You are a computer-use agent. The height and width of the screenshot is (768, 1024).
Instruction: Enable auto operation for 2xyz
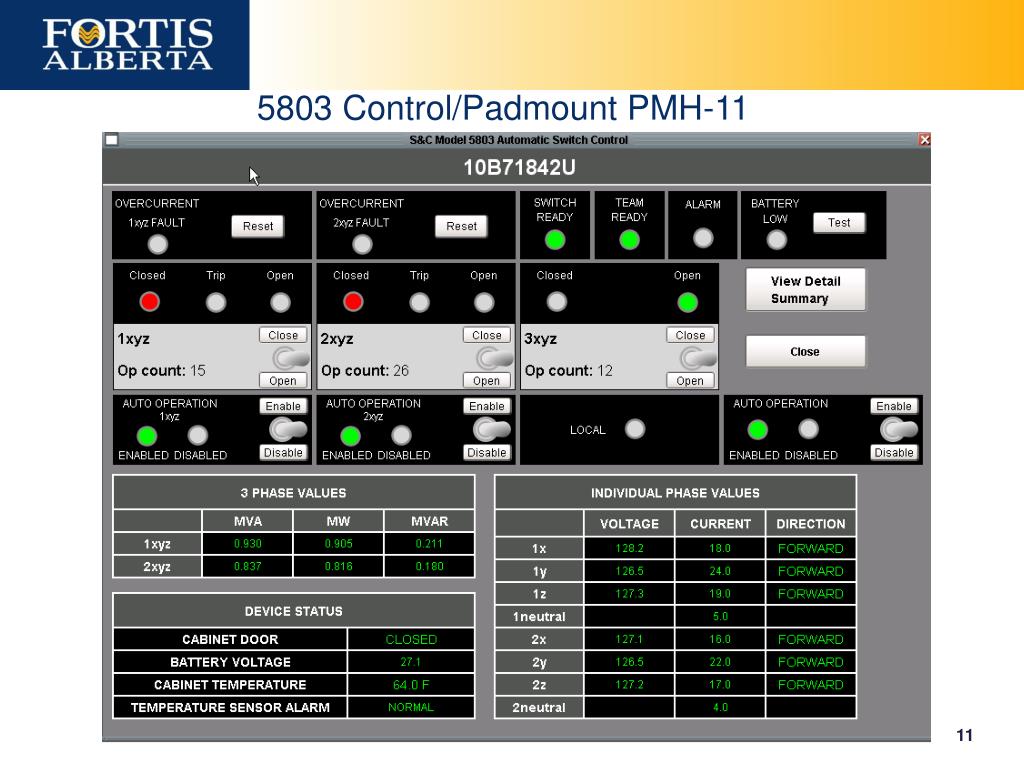click(x=487, y=406)
